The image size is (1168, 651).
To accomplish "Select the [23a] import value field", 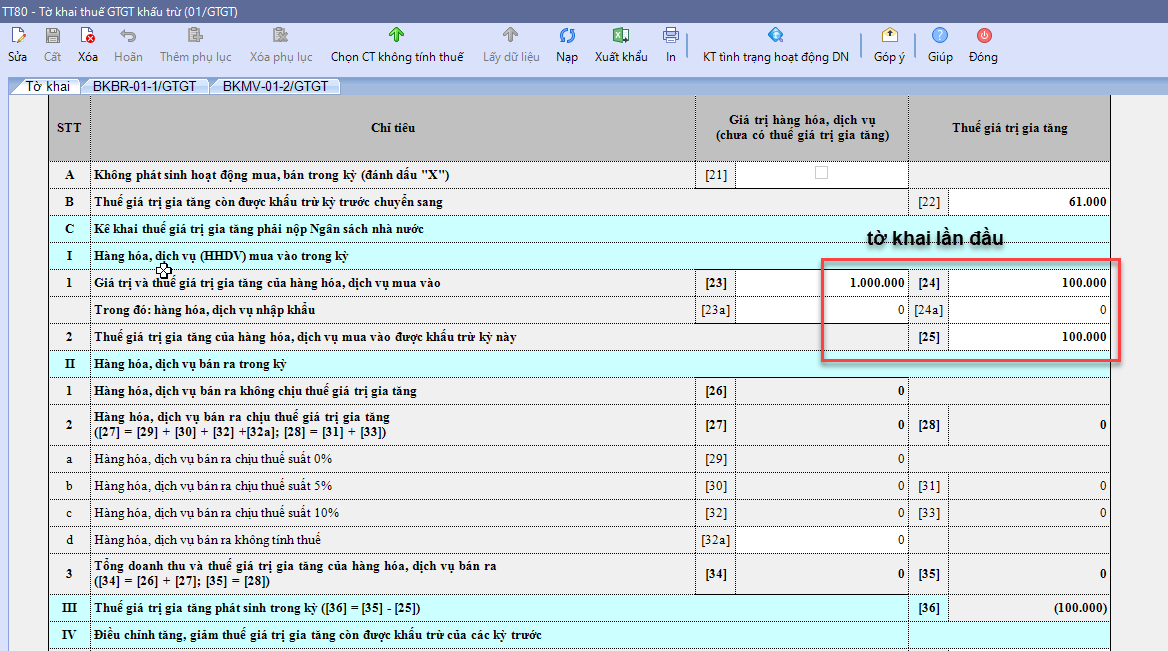I will pos(822,310).
